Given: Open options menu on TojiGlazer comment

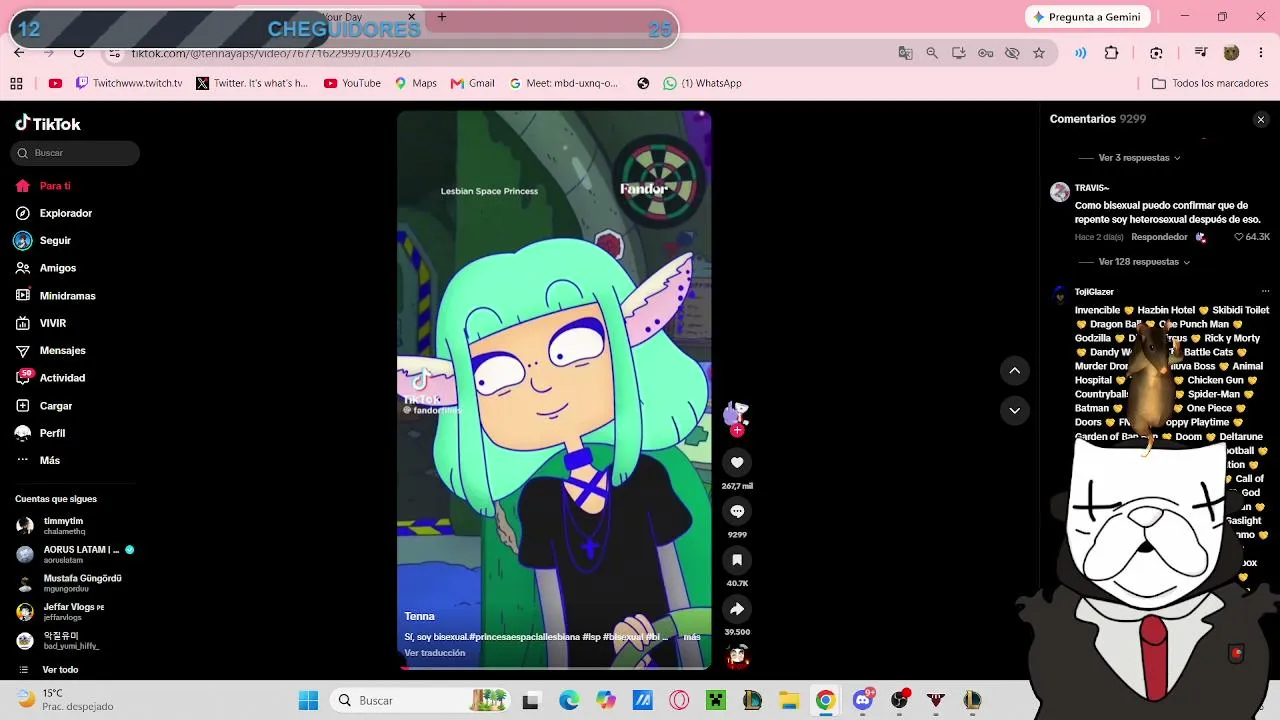Looking at the screenshot, I should pyautogui.click(x=1265, y=292).
